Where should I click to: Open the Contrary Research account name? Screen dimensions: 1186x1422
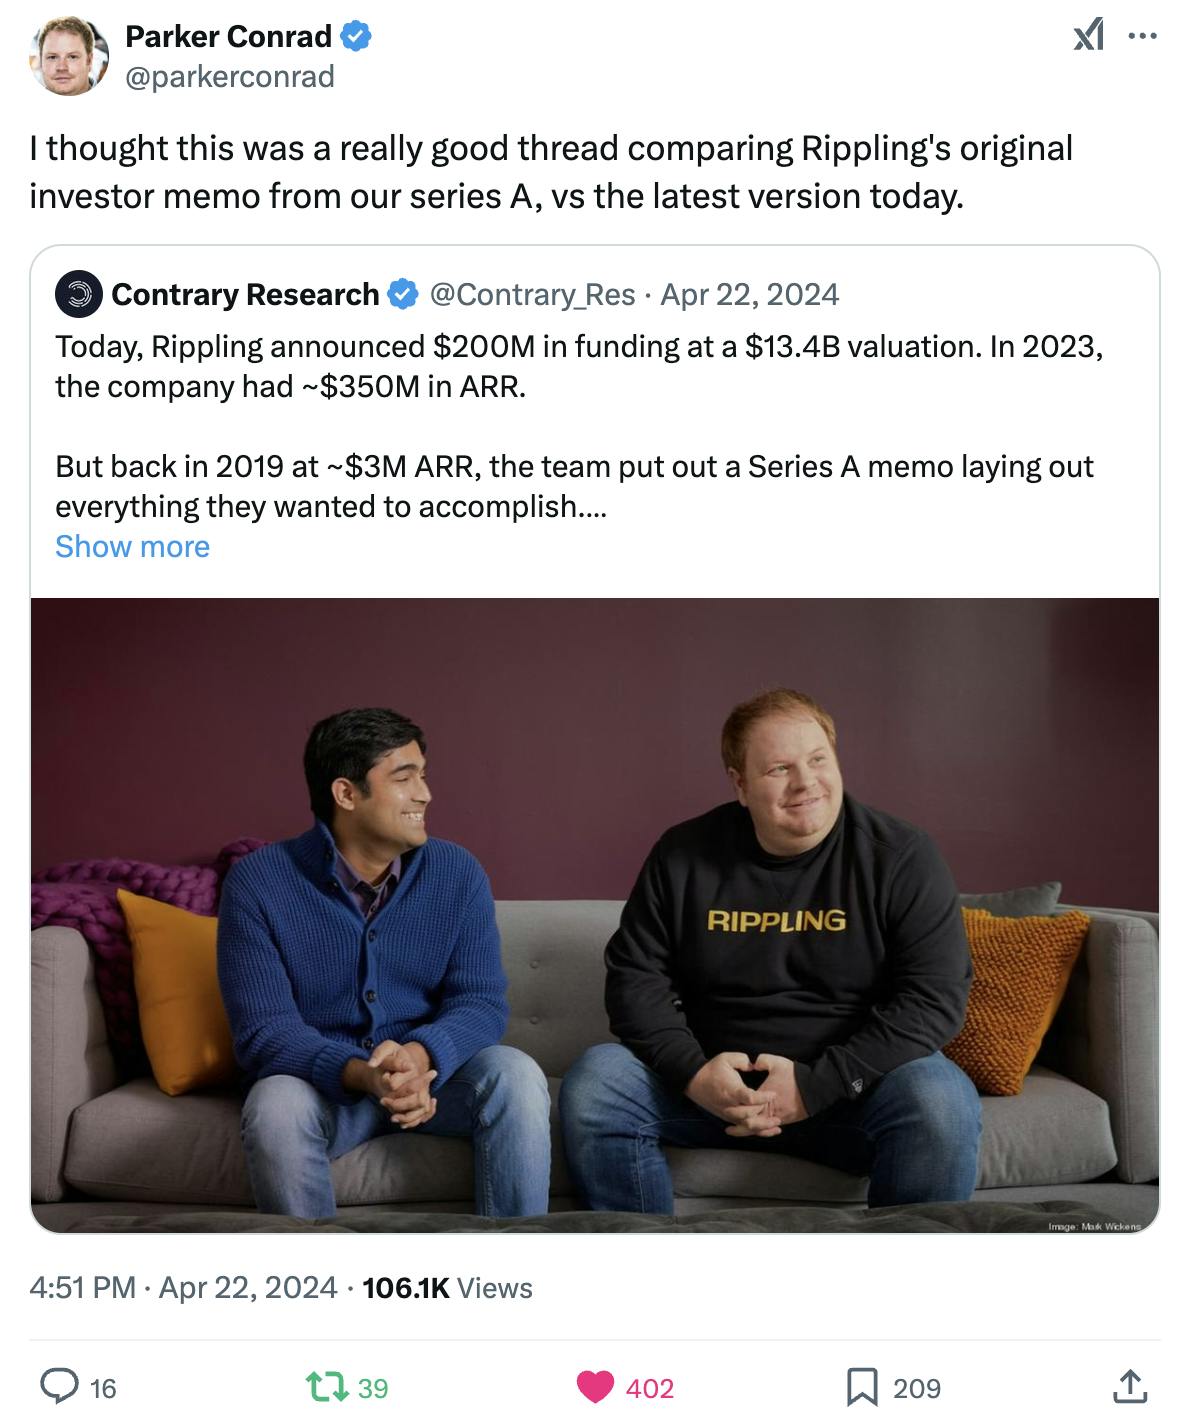(245, 294)
